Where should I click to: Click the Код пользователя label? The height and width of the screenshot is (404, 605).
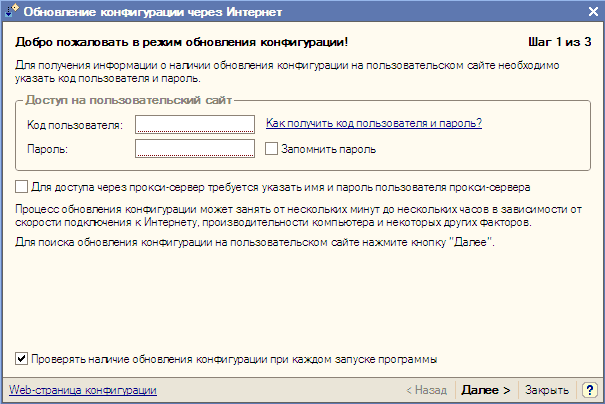pos(75,125)
